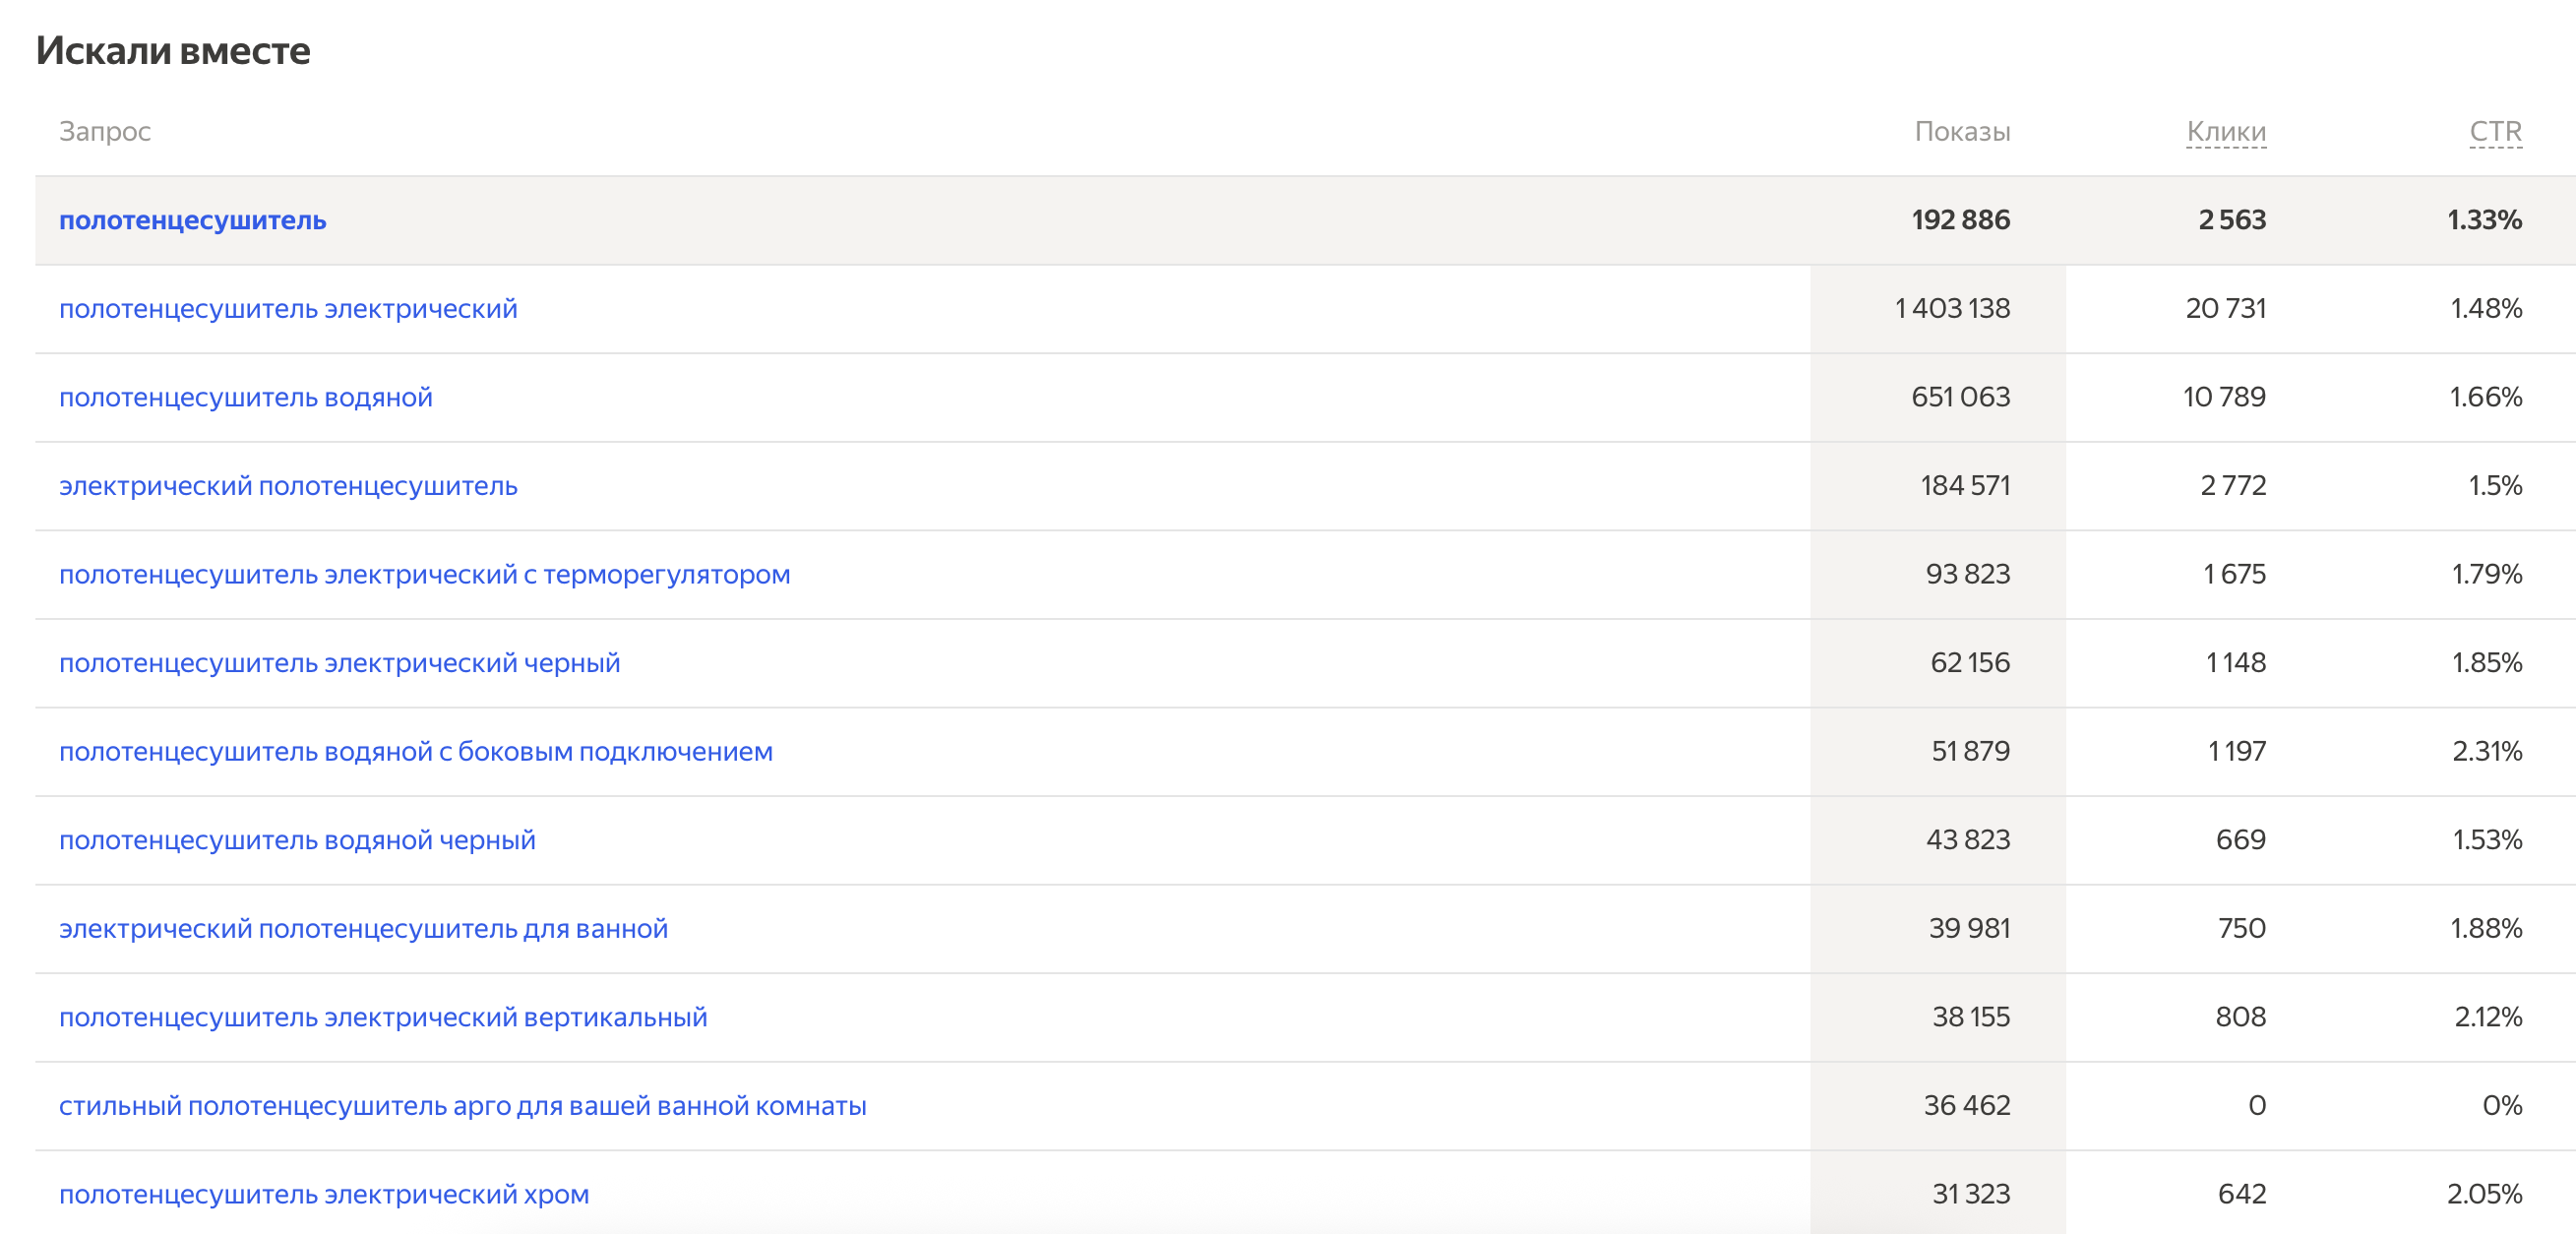Viewport: 2576px width, 1234px height.
Task: Open the bold query link 'полотенцесушитель'
Action: pyautogui.click(x=192, y=220)
